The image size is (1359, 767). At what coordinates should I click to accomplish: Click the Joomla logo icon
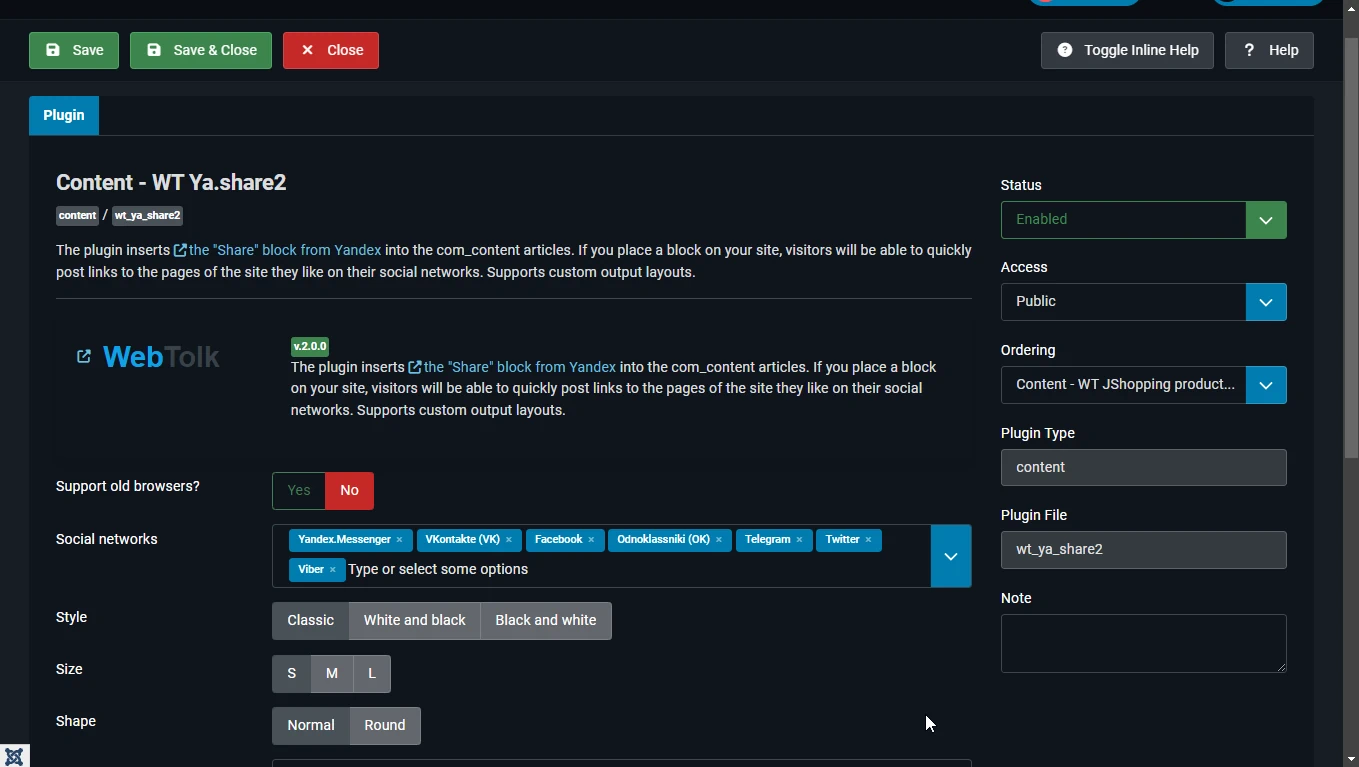click(x=14, y=756)
